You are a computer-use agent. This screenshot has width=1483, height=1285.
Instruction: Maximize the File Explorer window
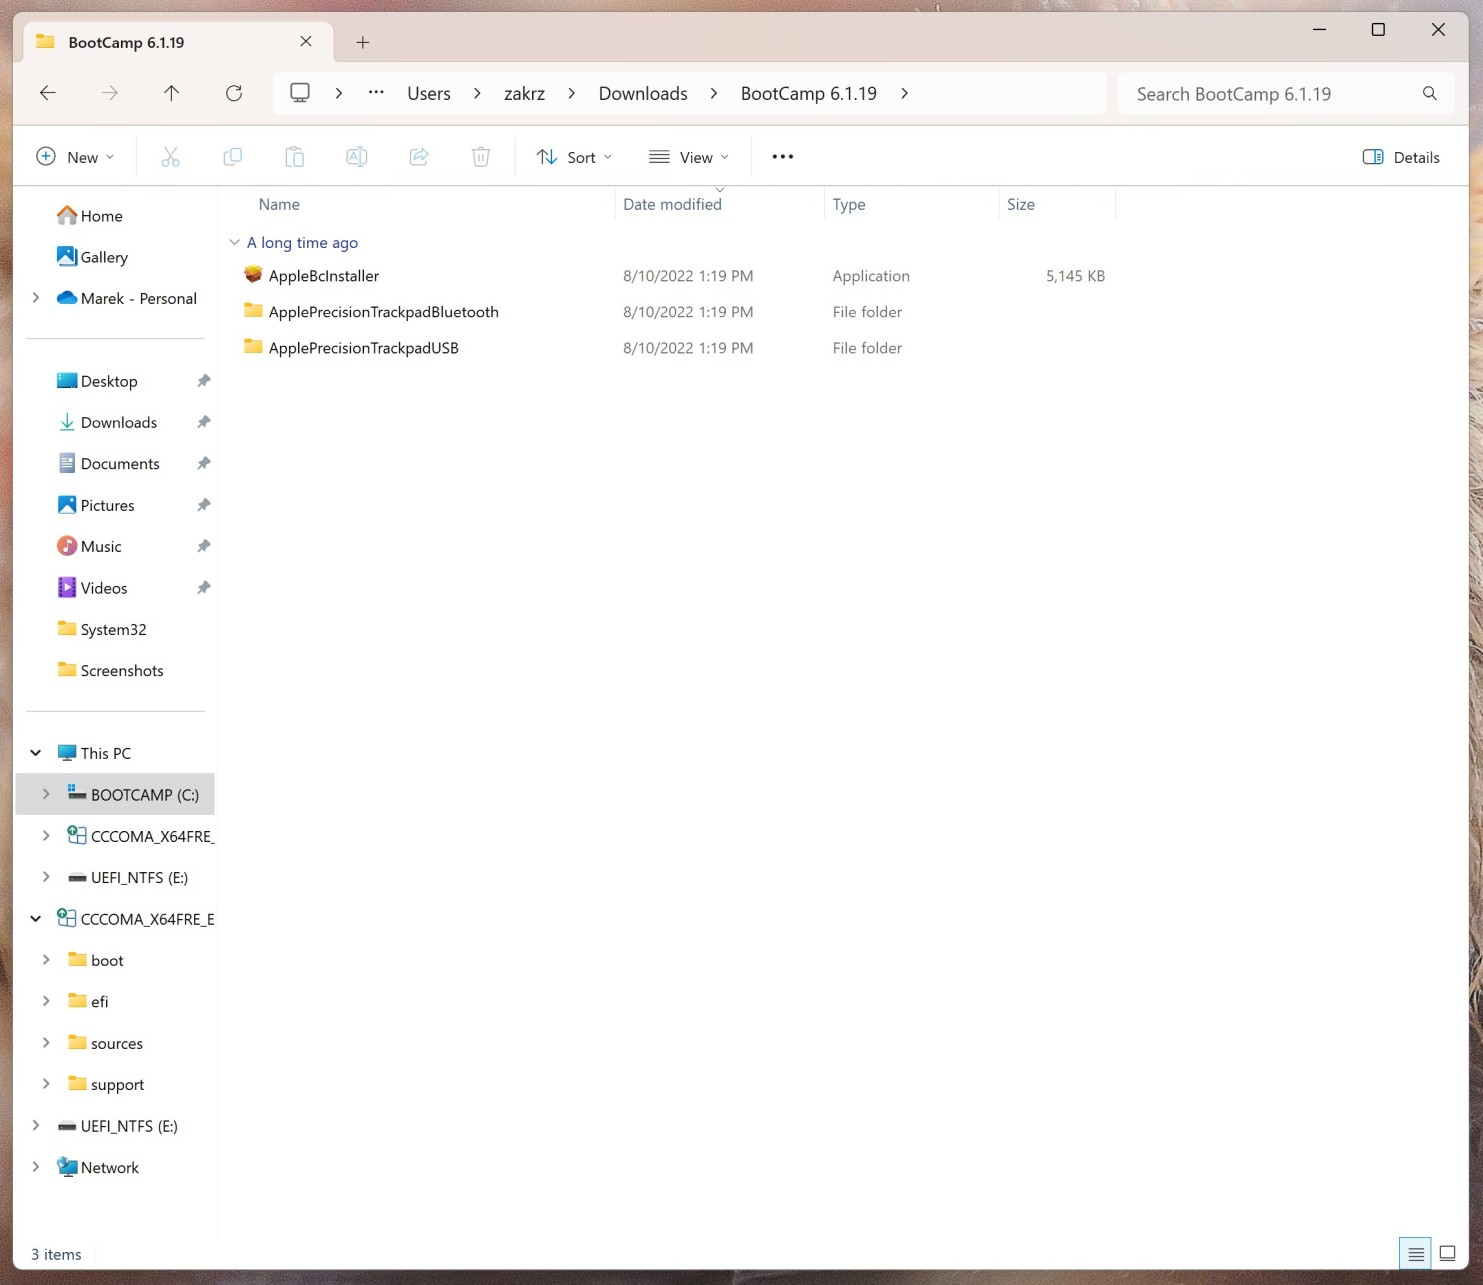tap(1378, 30)
